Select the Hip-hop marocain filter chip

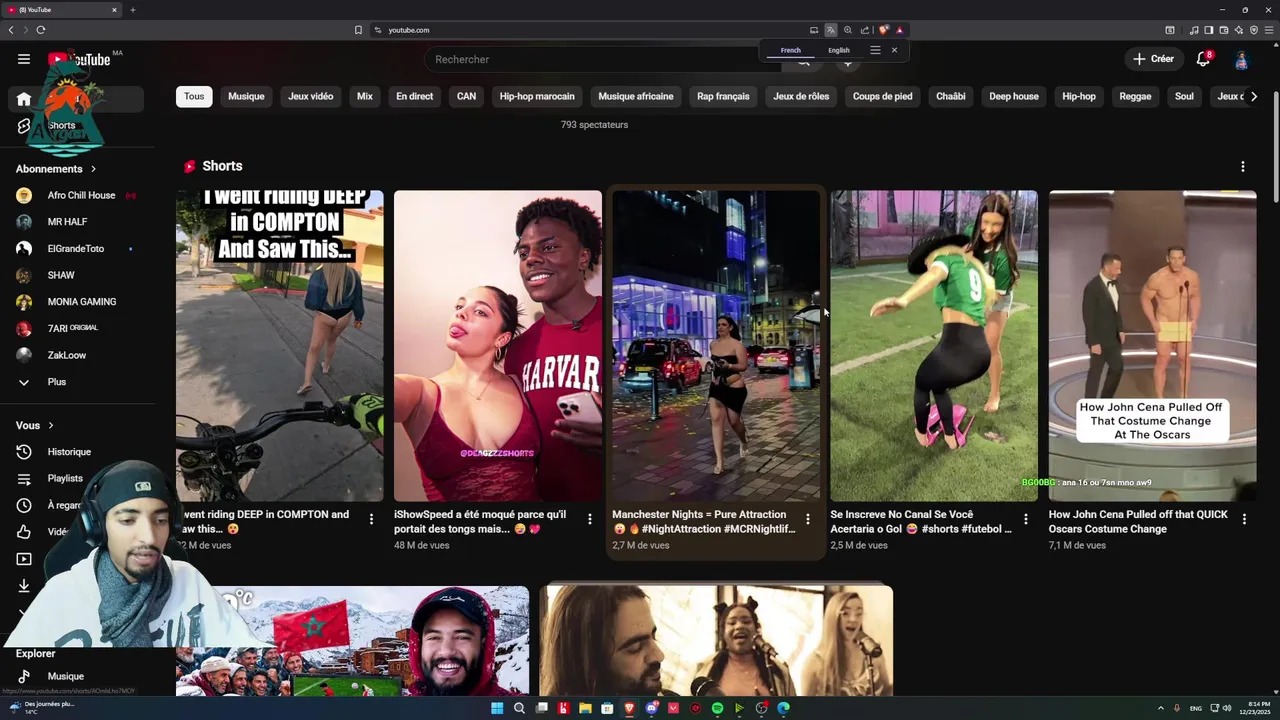[x=537, y=96]
